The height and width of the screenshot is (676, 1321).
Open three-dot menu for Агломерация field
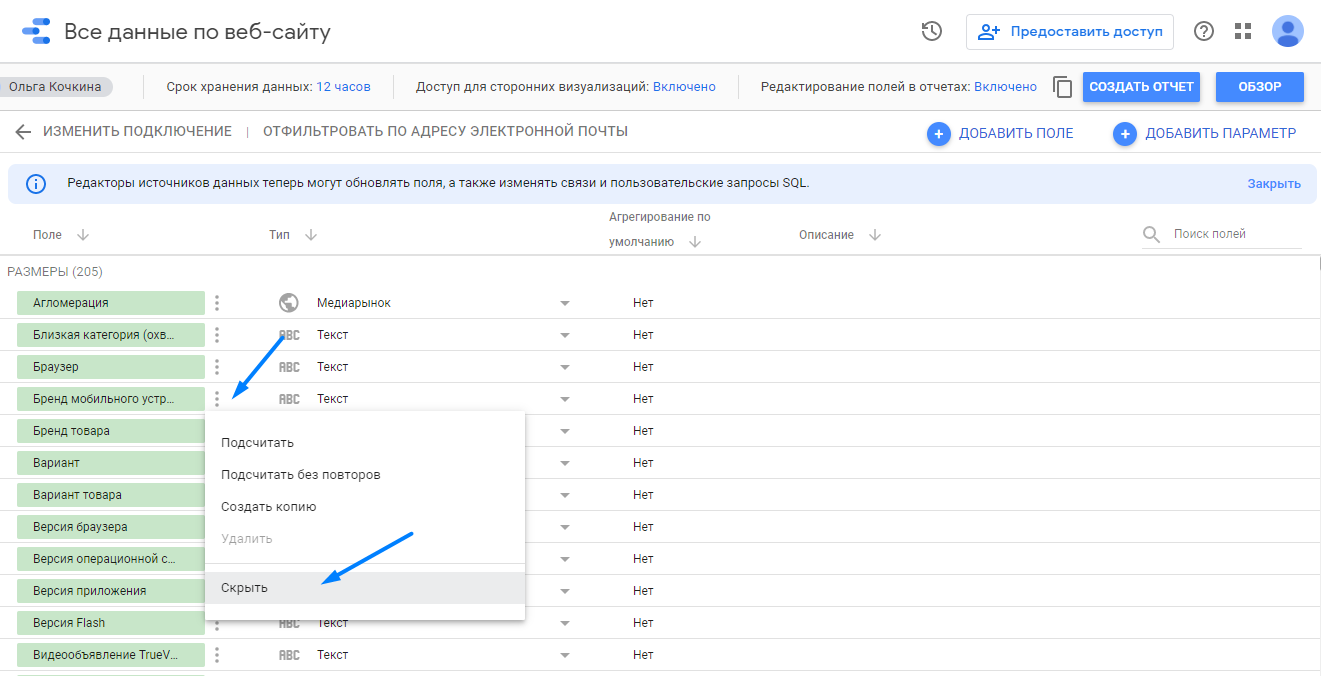(217, 303)
